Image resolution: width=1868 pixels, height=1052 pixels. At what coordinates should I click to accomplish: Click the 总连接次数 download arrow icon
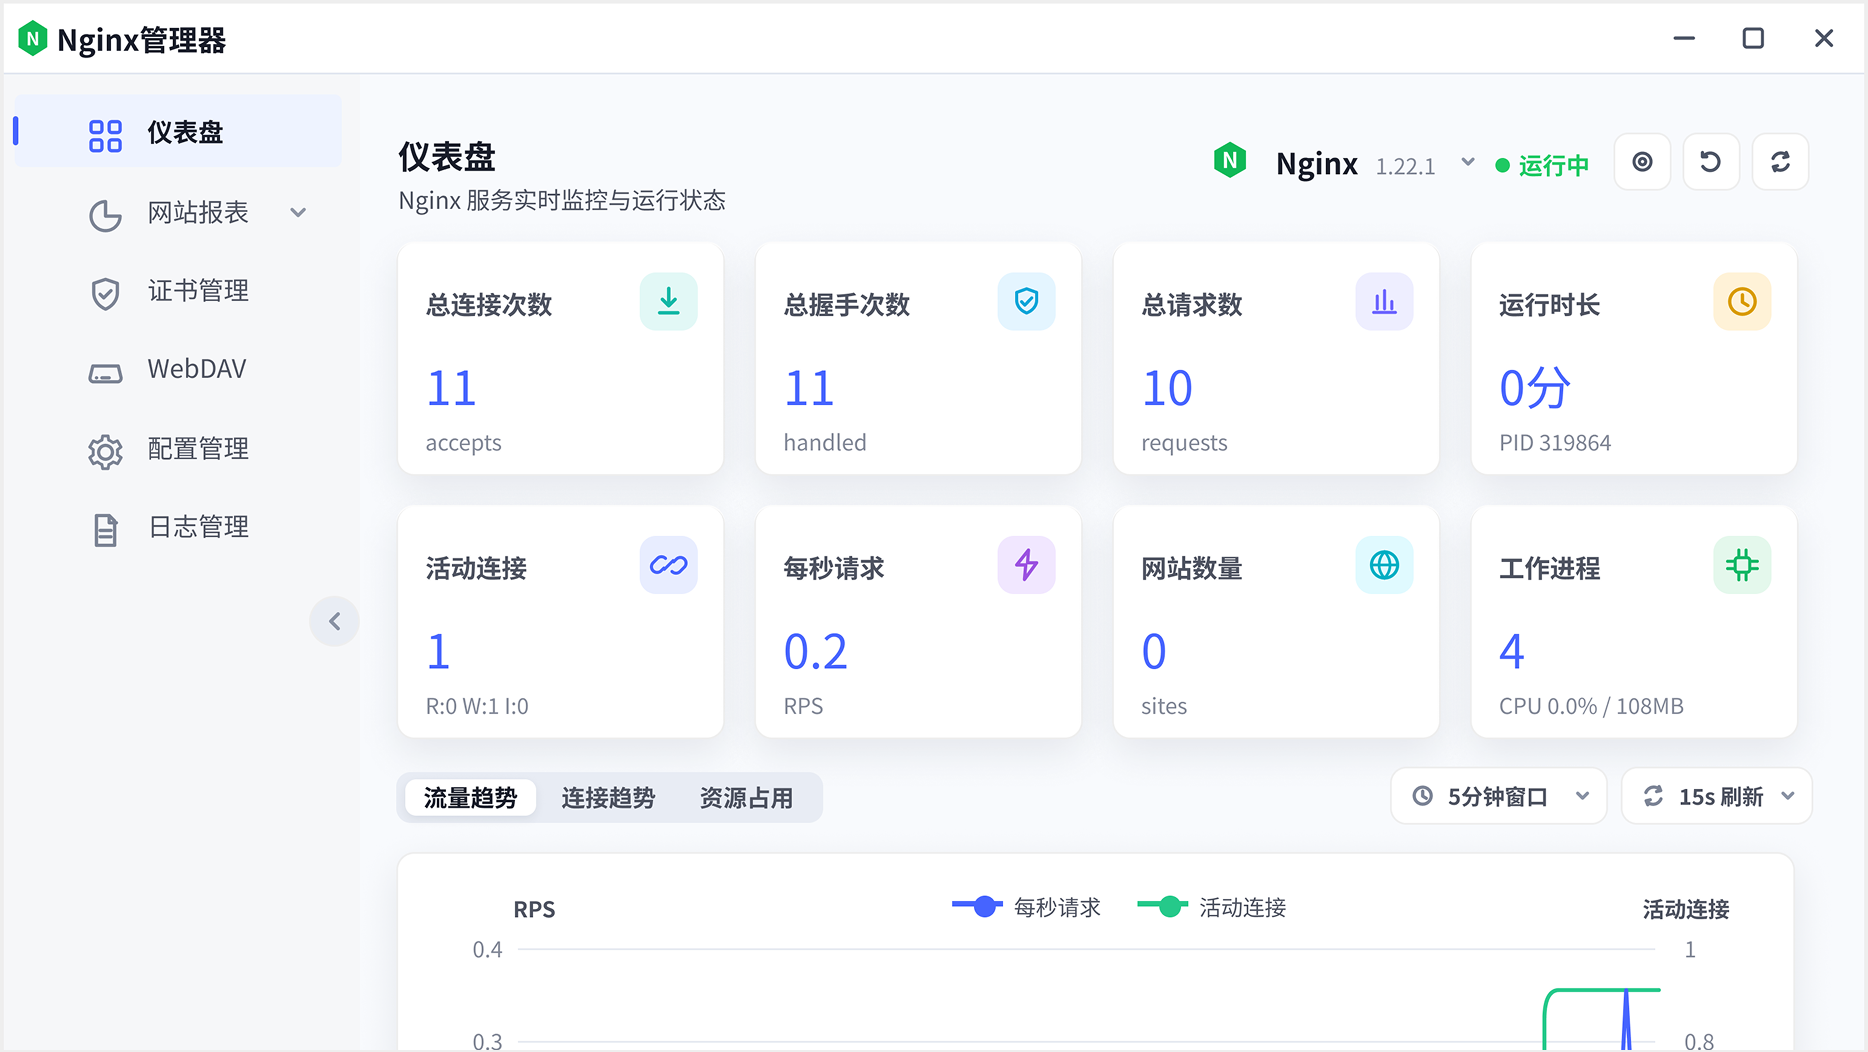point(668,301)
